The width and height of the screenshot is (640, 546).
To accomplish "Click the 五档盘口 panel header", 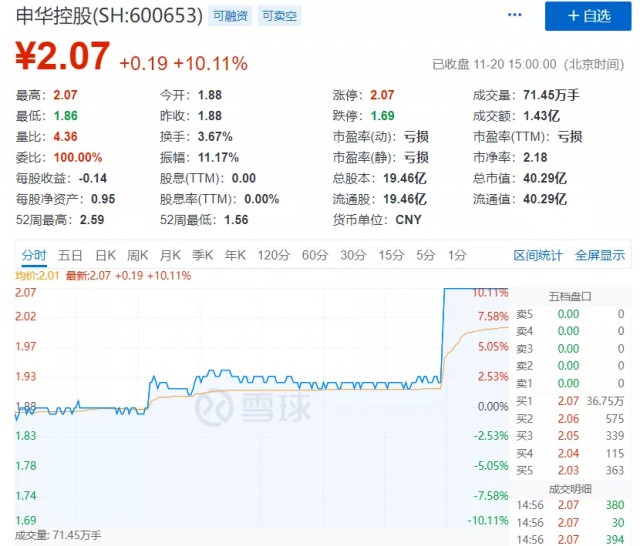I will [x=570, y=297].
